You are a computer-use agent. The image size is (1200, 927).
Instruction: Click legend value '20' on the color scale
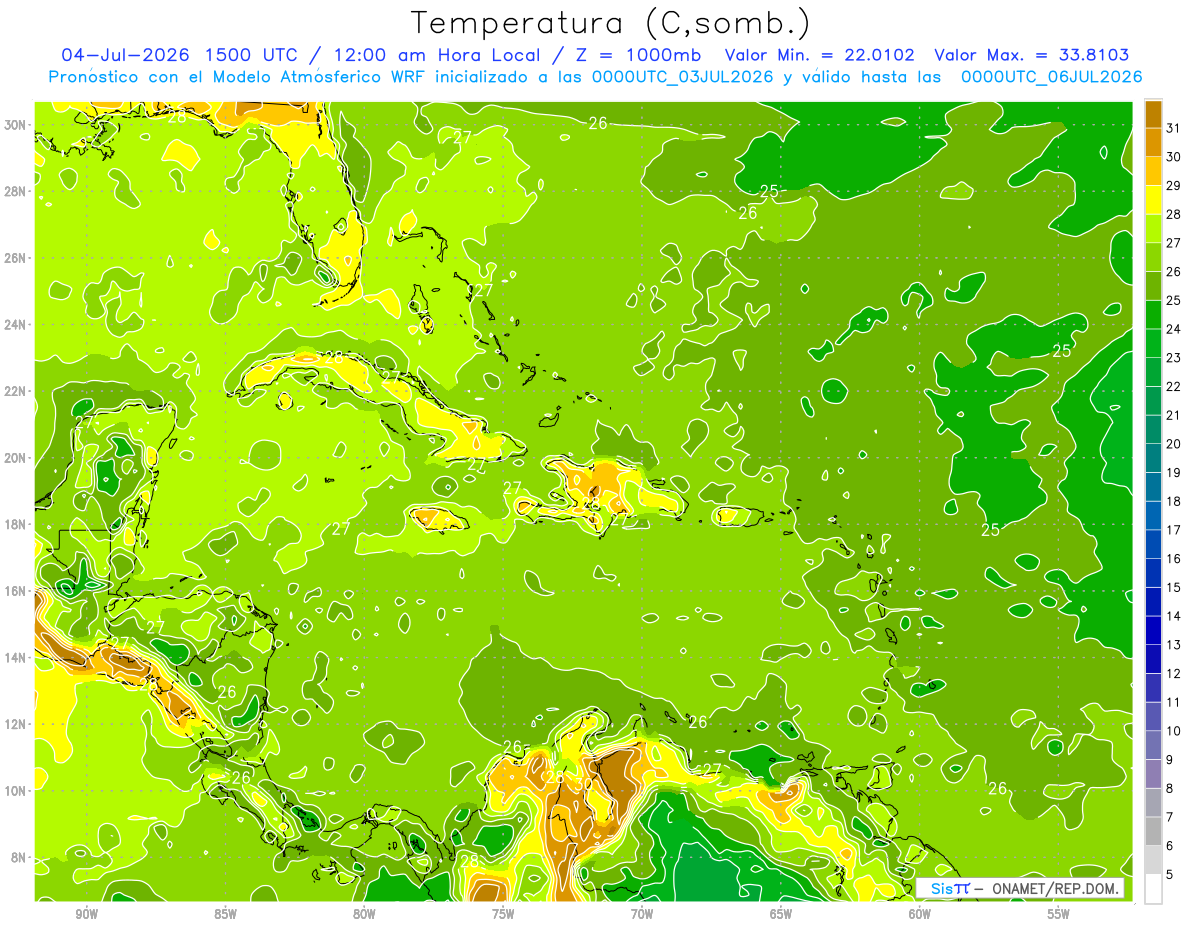point(1174,444)
